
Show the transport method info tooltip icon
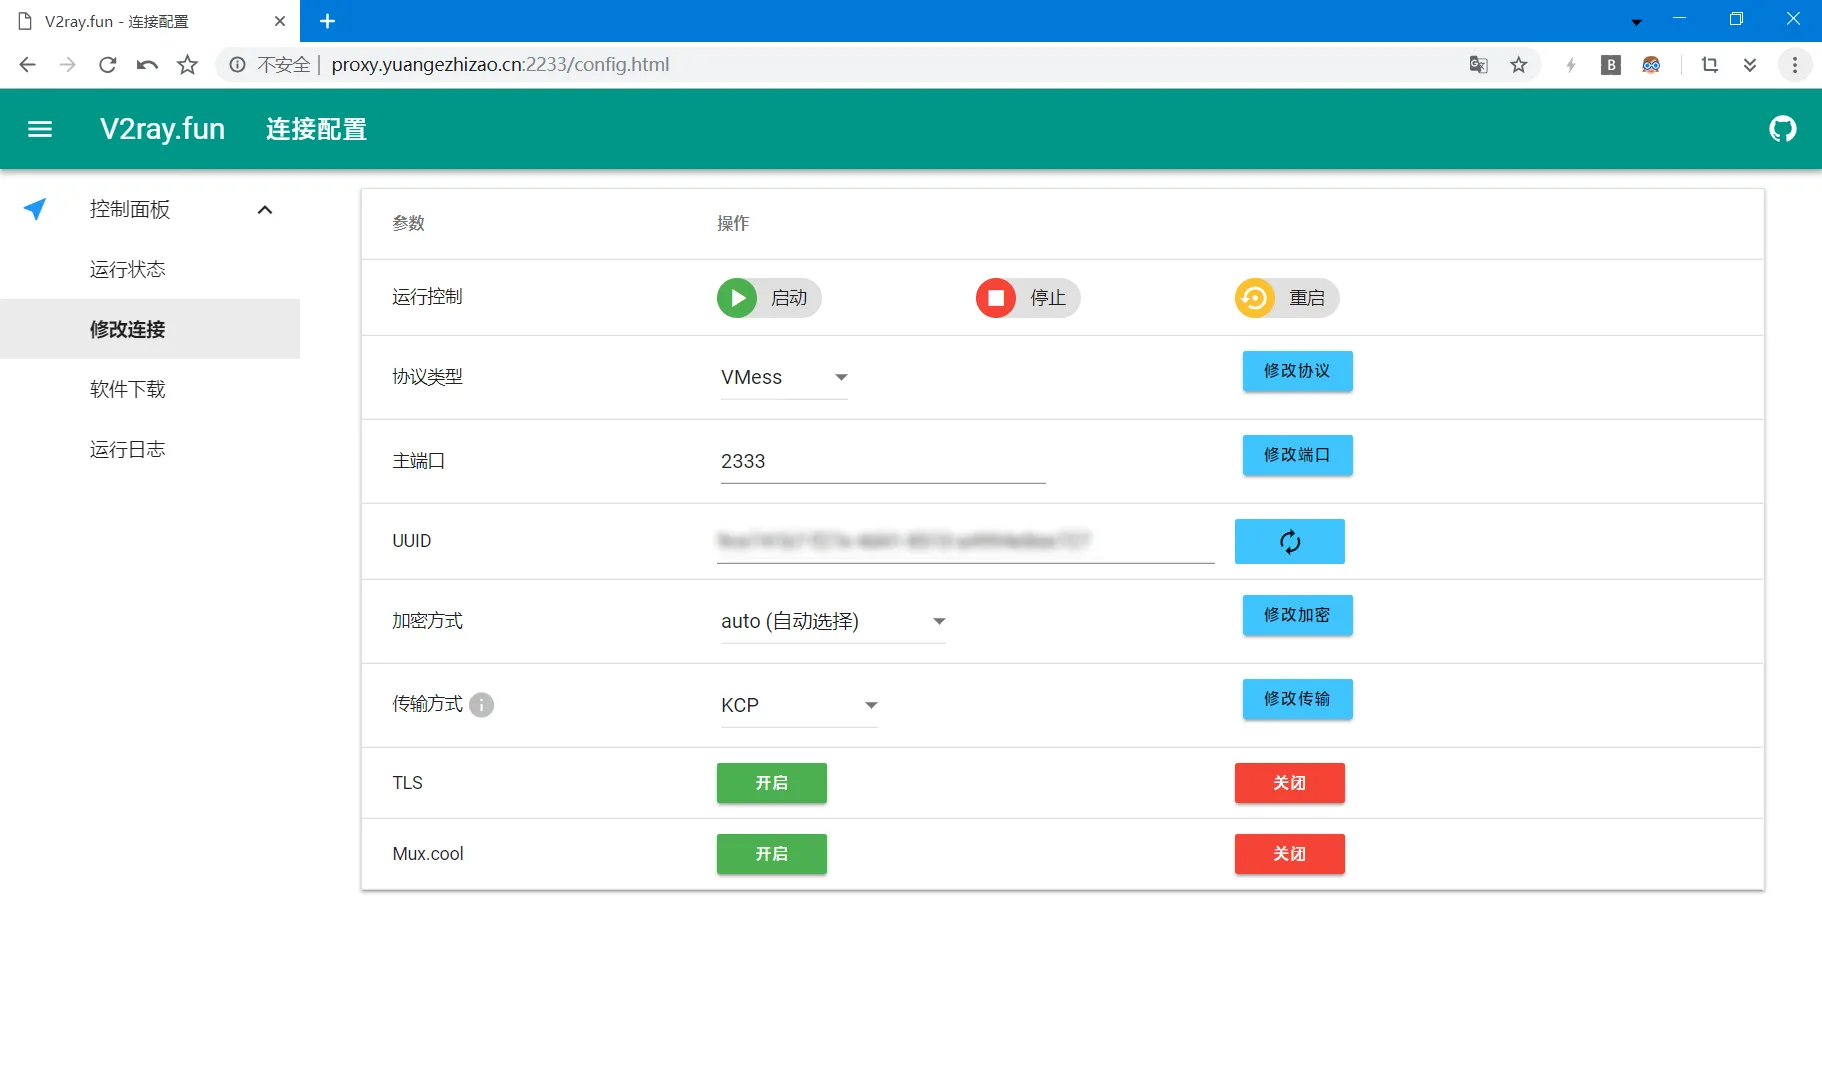481,705
